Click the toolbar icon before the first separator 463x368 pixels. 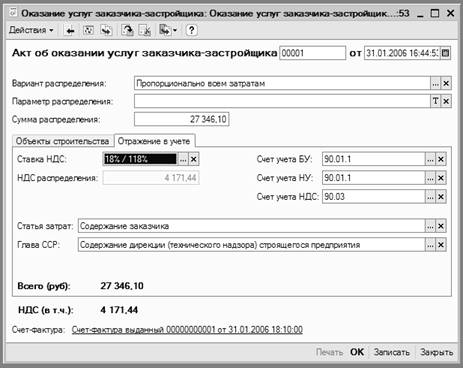point(106,31)
